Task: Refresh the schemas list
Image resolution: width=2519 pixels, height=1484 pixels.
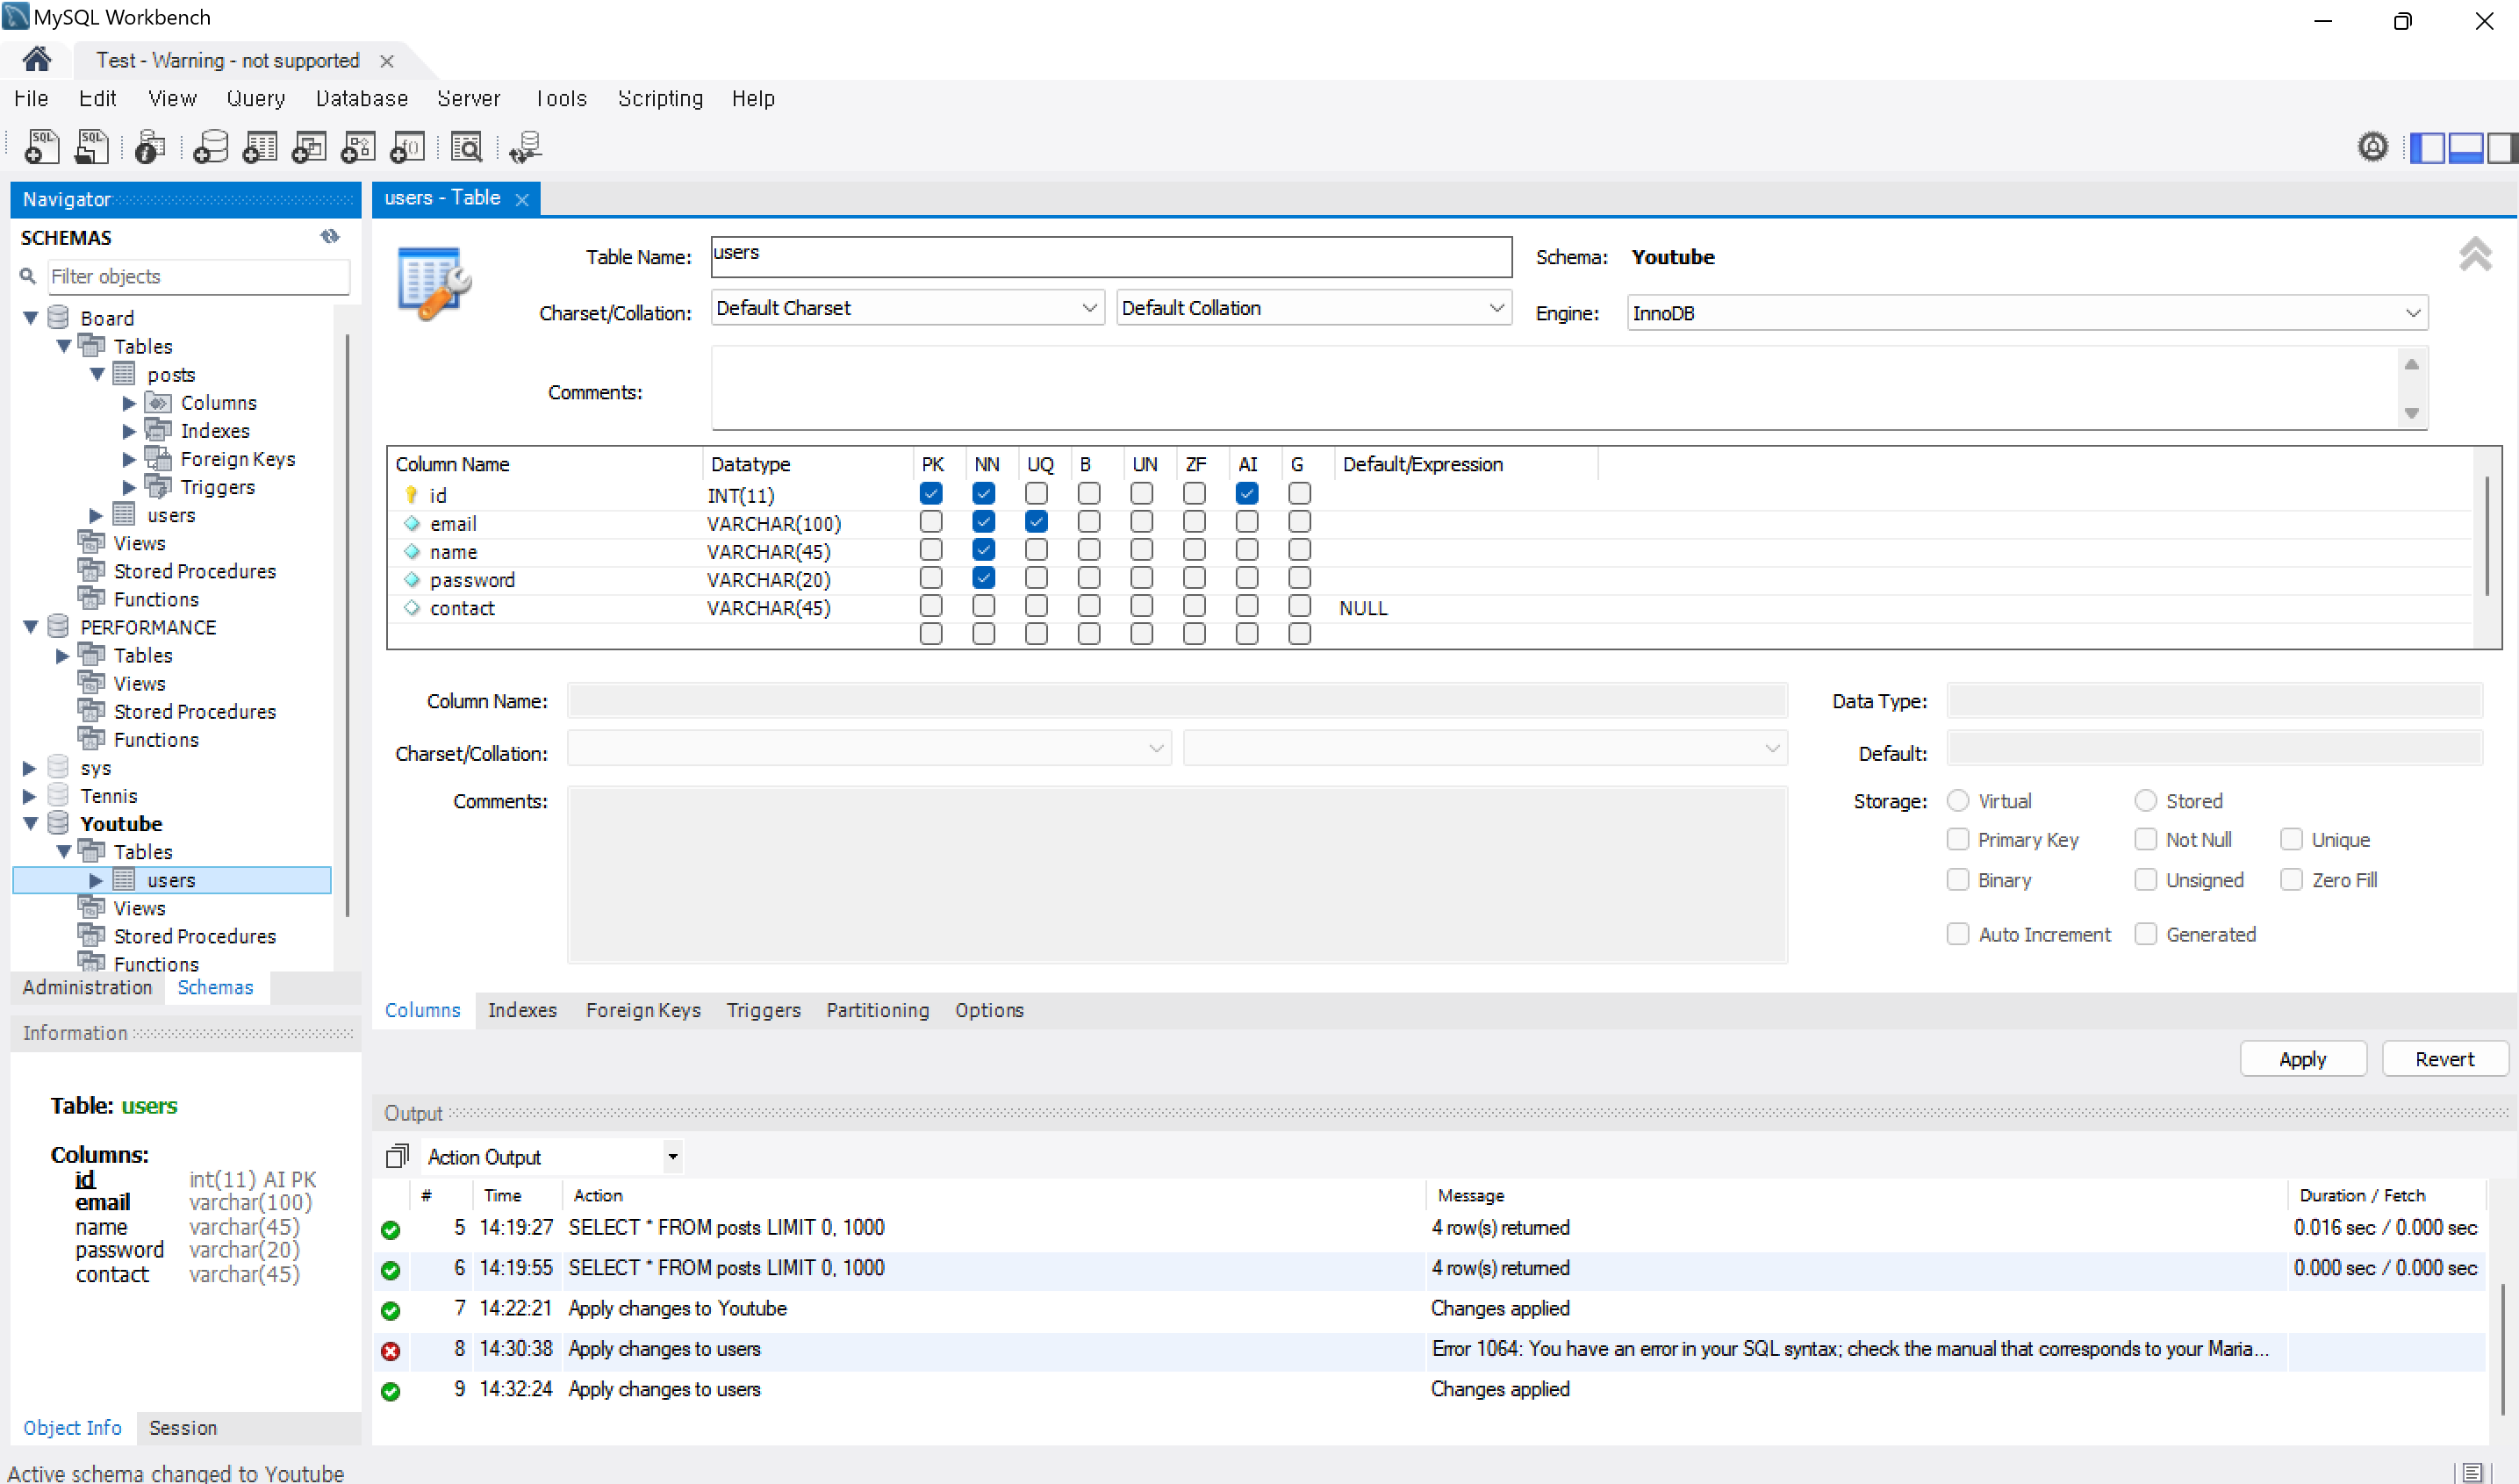Action: click(x=330, y=237)
